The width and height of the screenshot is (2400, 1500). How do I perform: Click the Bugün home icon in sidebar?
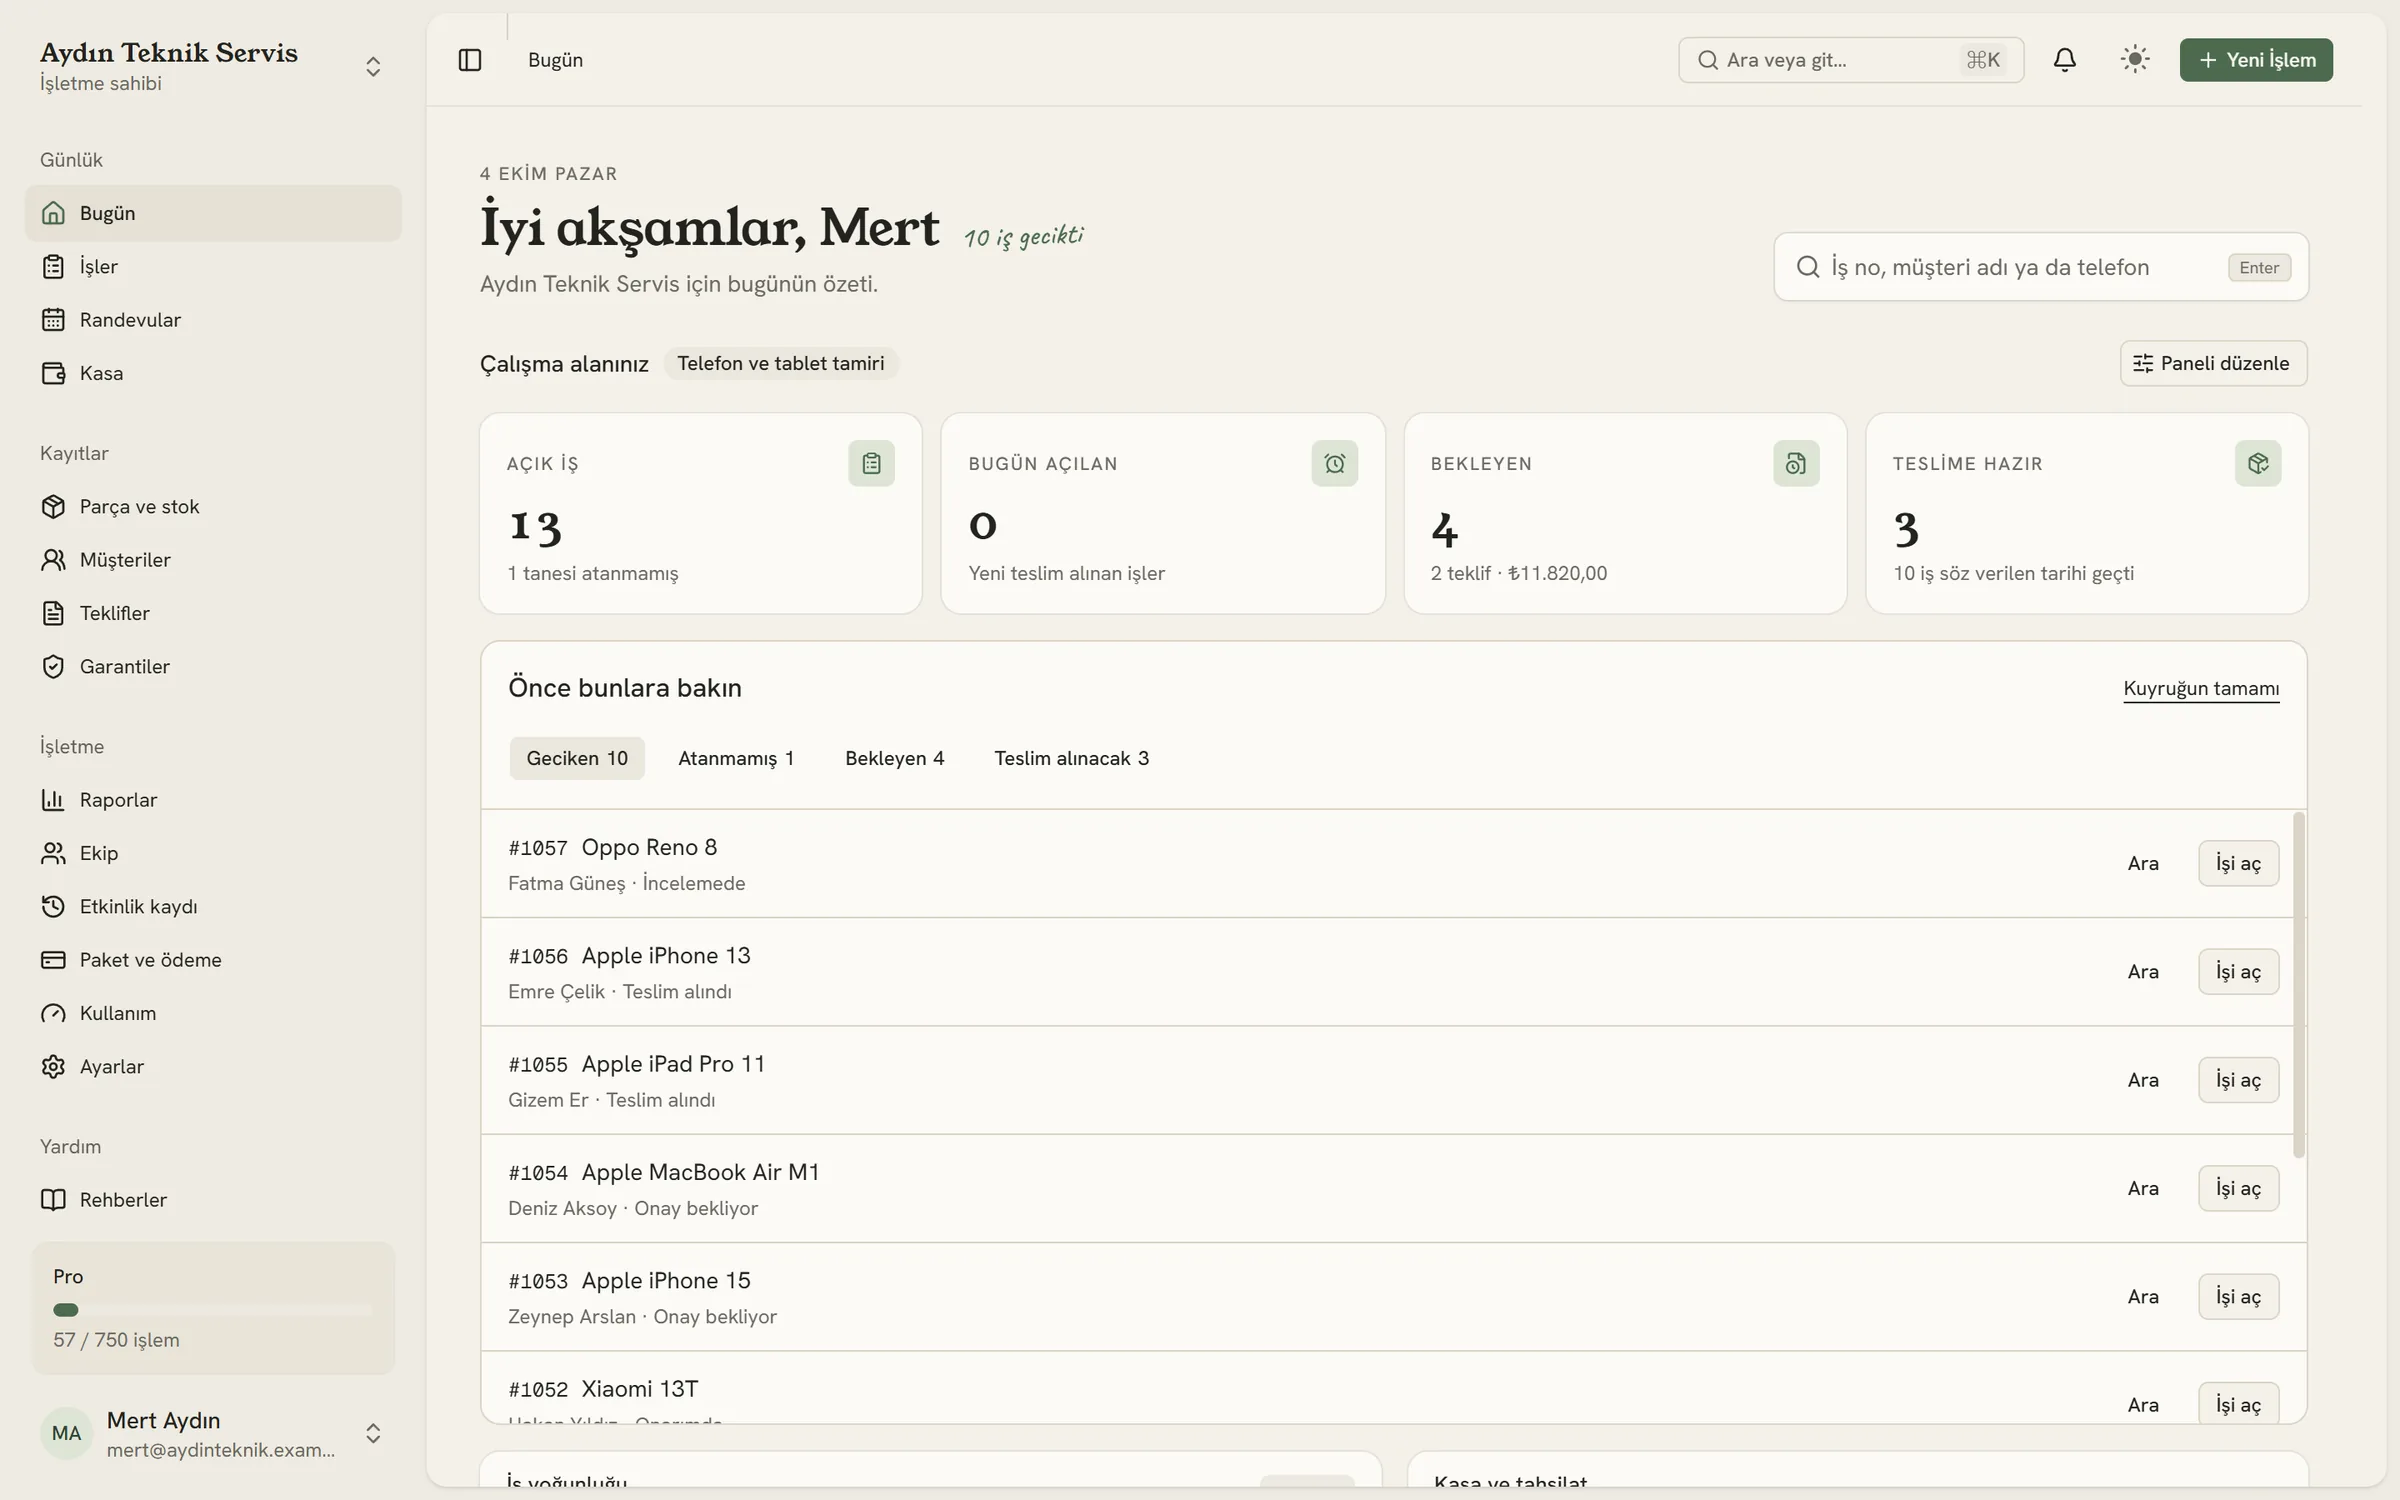[53, 213]
